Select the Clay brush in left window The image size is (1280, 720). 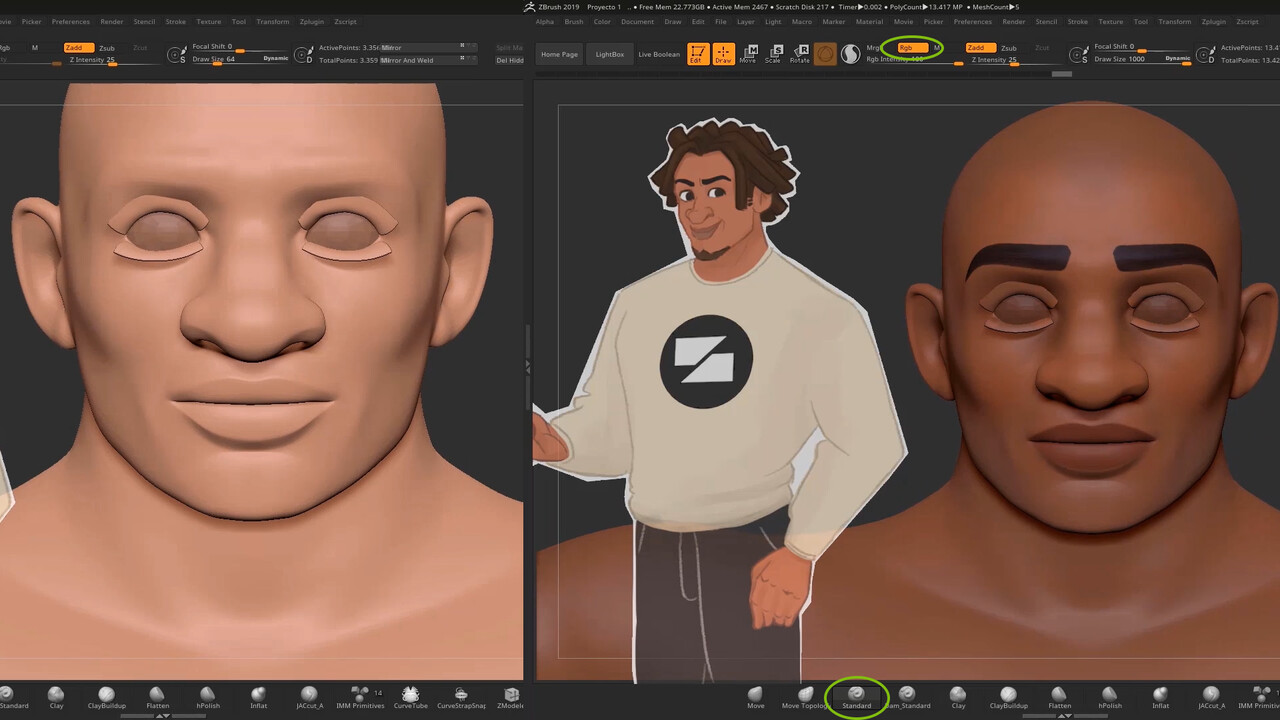coord(56,698)
